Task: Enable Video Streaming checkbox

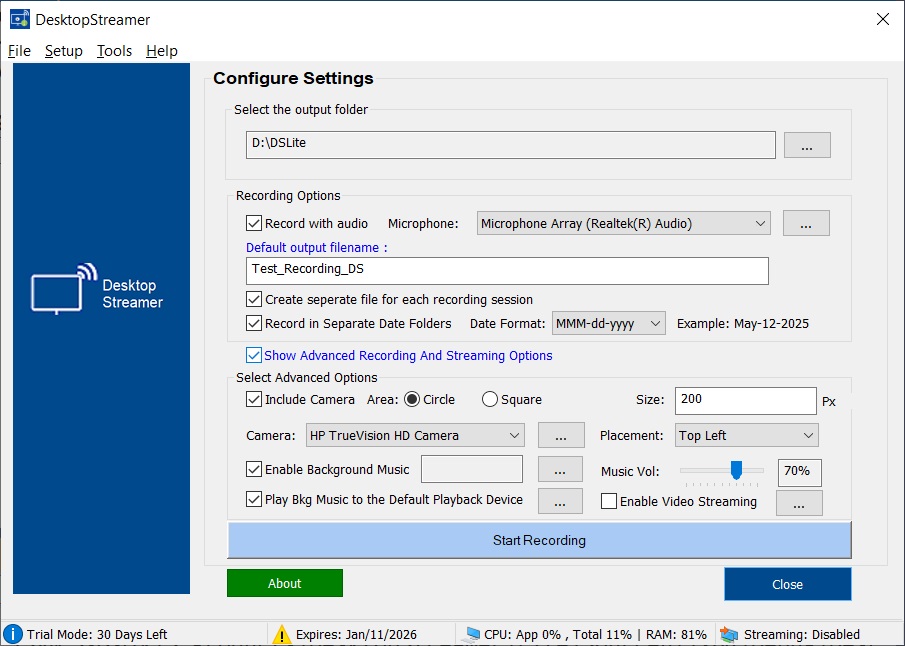Action: point(609,502)
